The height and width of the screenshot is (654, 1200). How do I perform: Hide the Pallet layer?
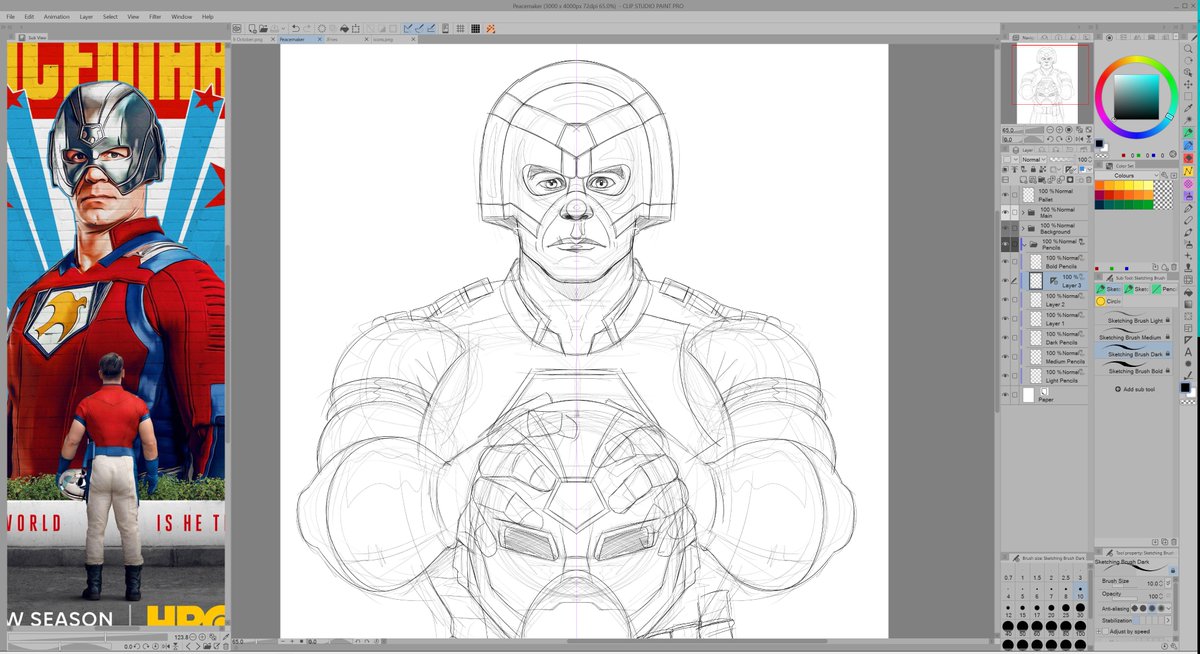coord(1006,195)
